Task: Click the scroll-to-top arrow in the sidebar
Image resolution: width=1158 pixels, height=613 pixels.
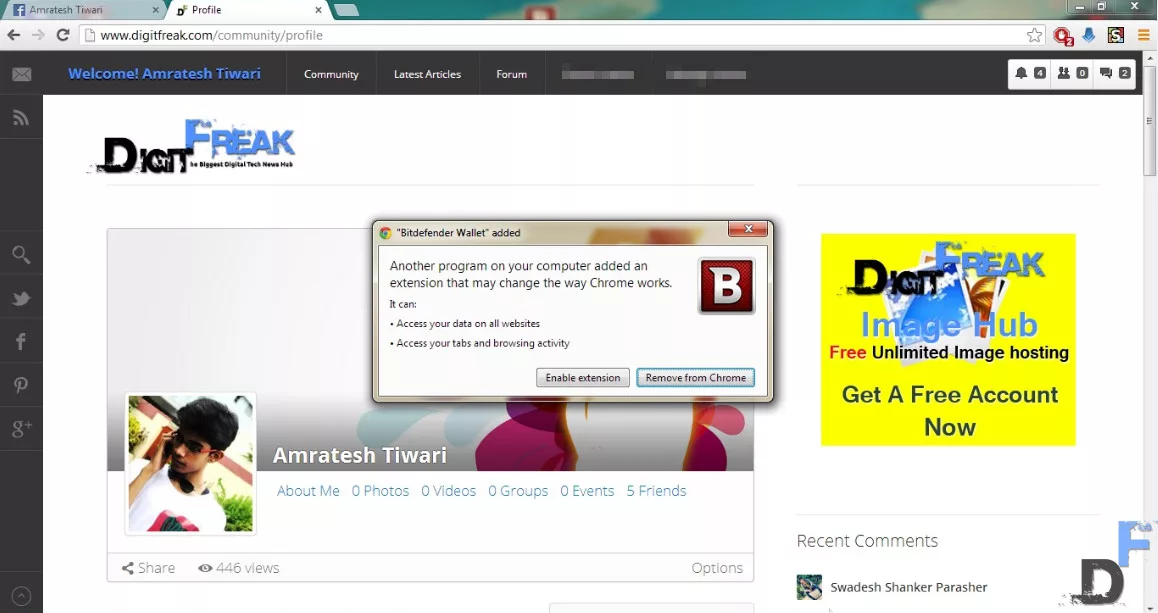Action: coord(21,595)
